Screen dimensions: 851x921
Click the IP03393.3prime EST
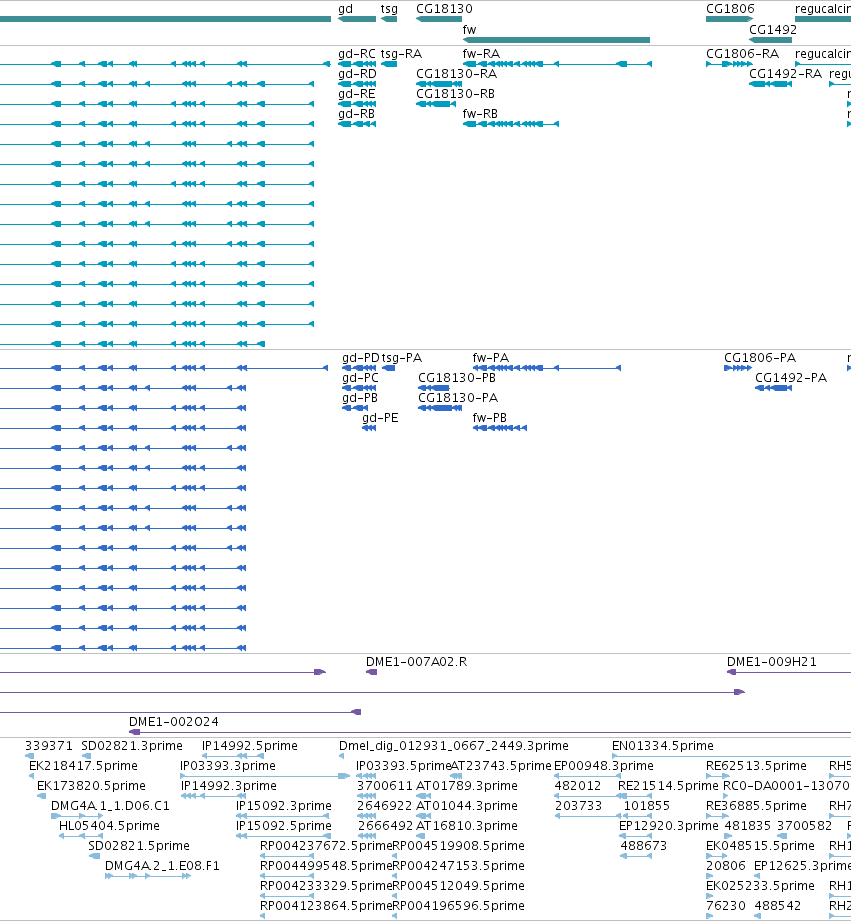point(265,777)
